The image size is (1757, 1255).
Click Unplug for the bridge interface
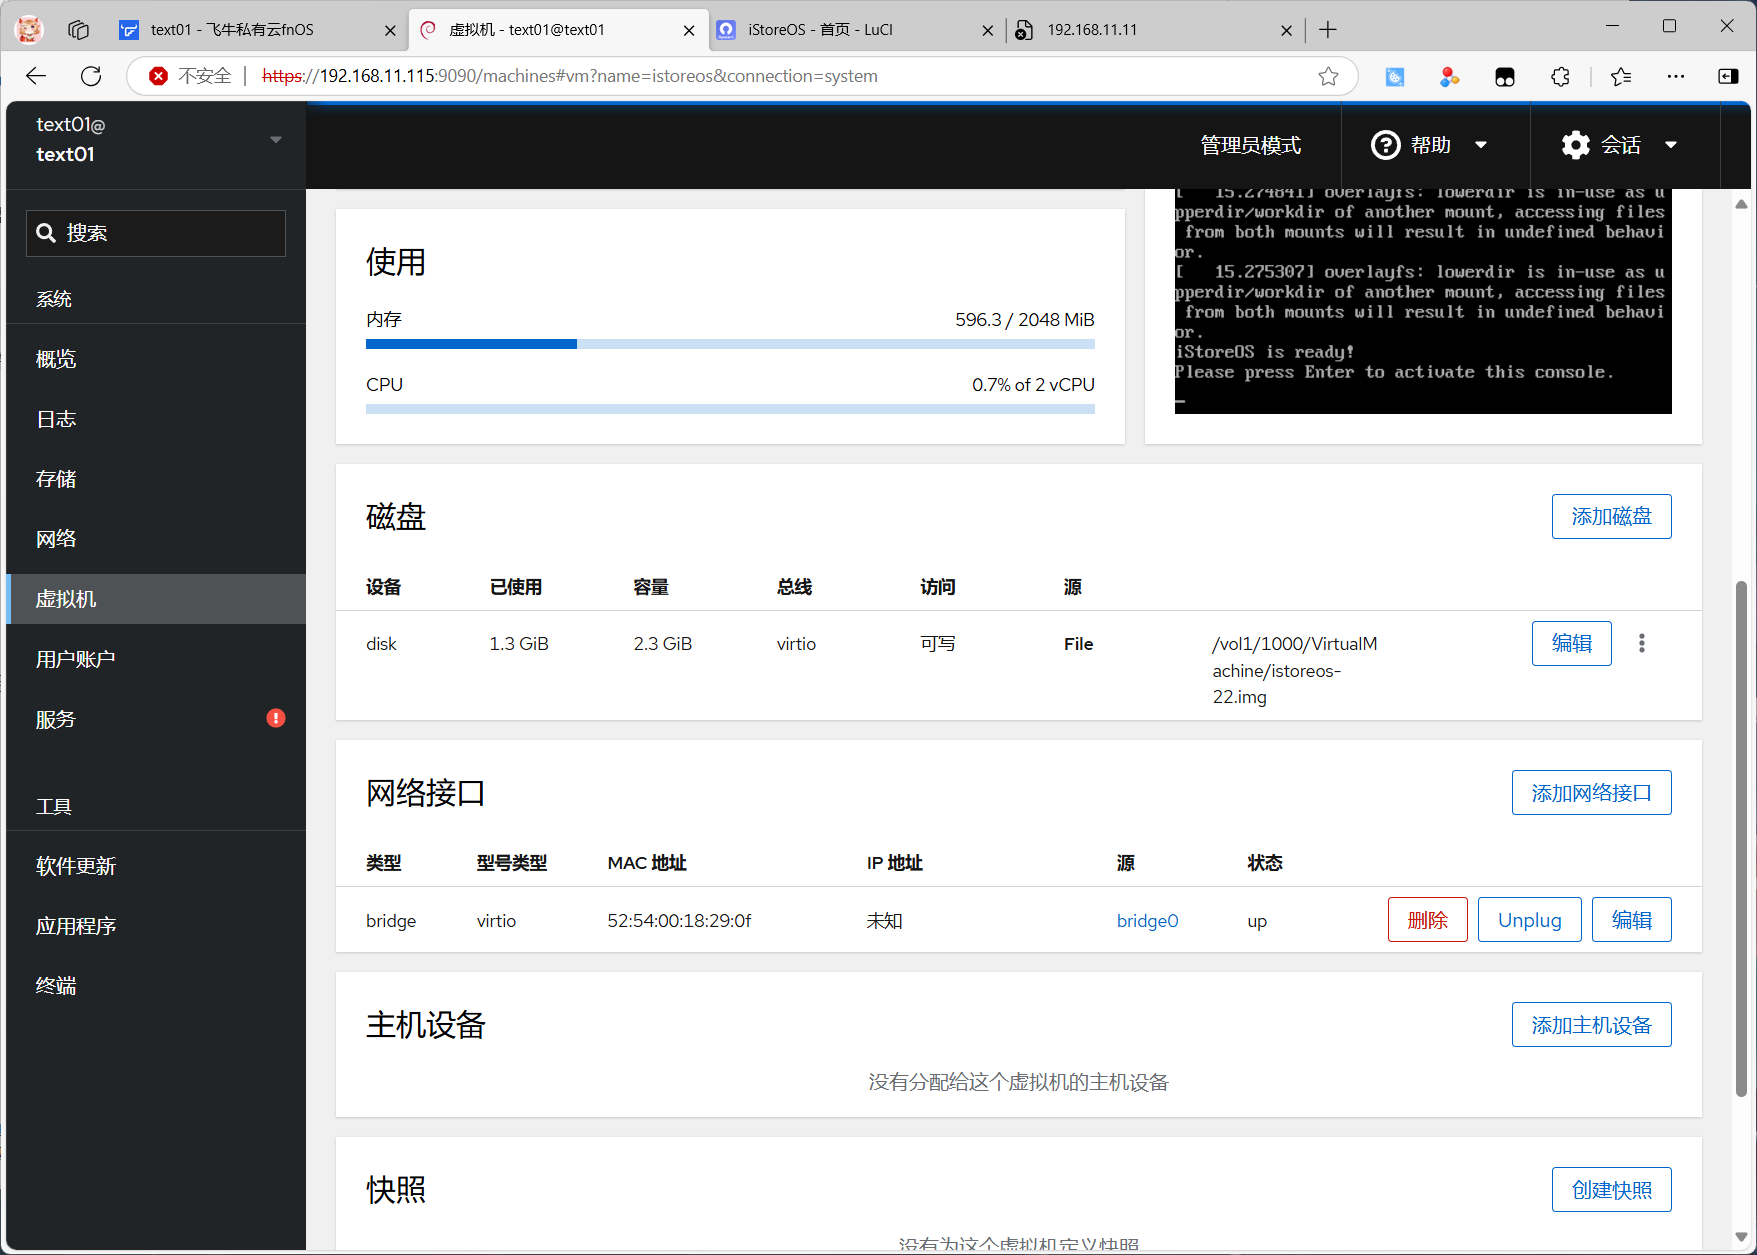1529,920
